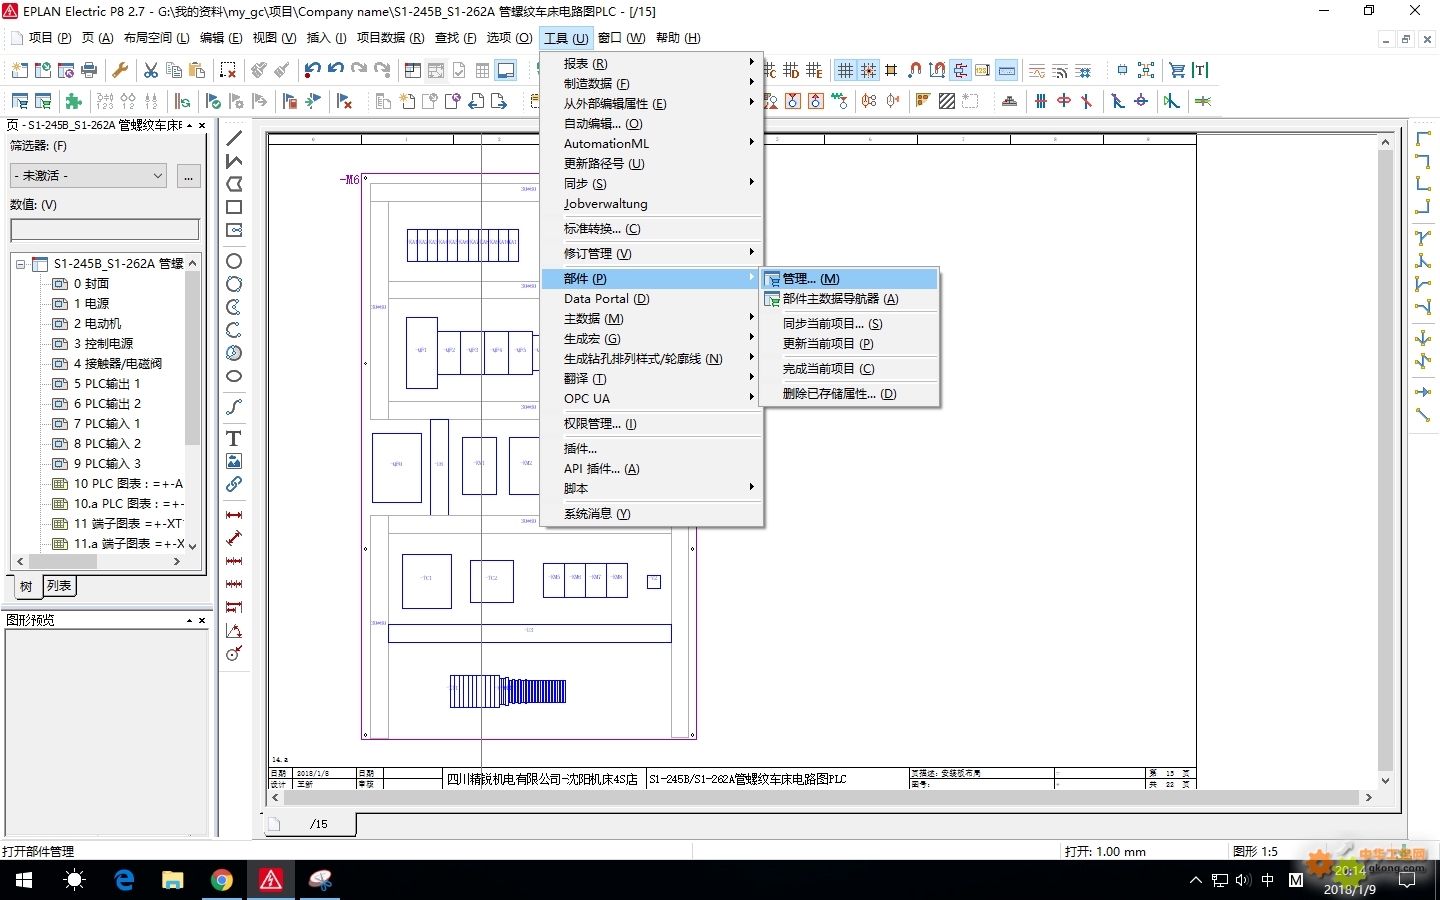Click the hatched pattern icon in toolbar
The width and height of the screenshot is (1440, 900).
click(x=946, y=101)
